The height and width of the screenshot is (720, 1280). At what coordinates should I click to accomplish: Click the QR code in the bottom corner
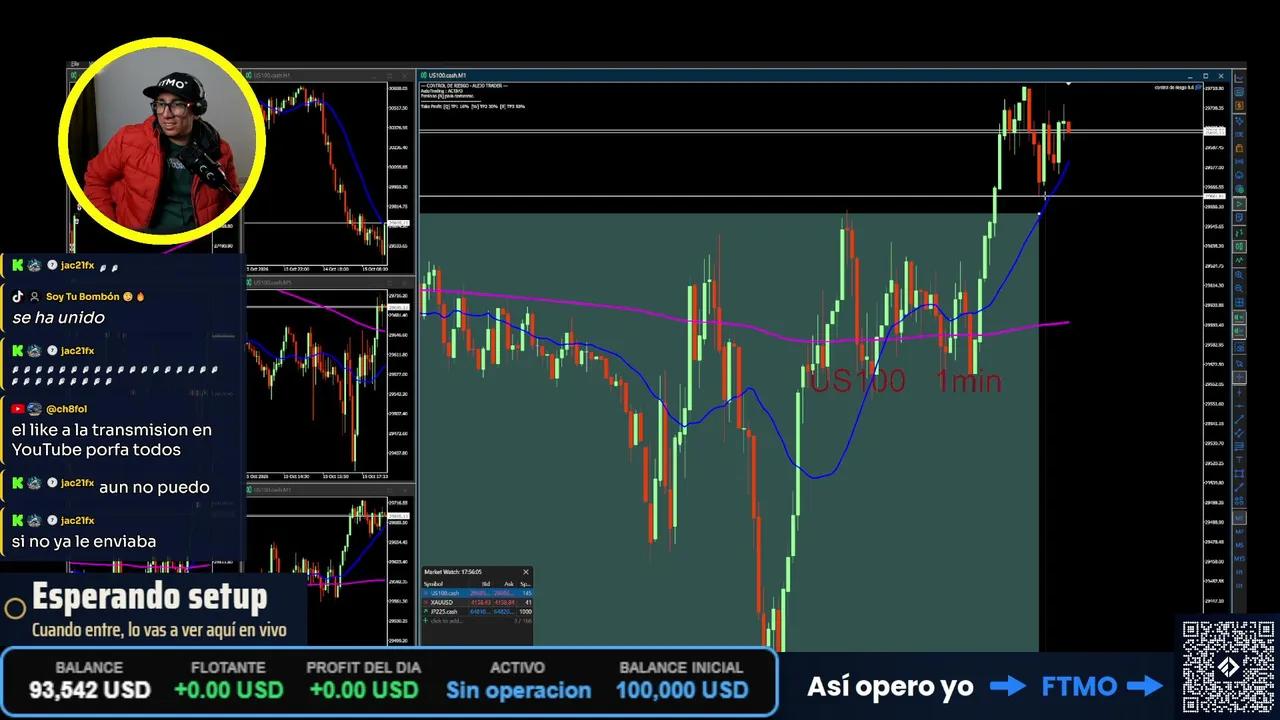1228,667
